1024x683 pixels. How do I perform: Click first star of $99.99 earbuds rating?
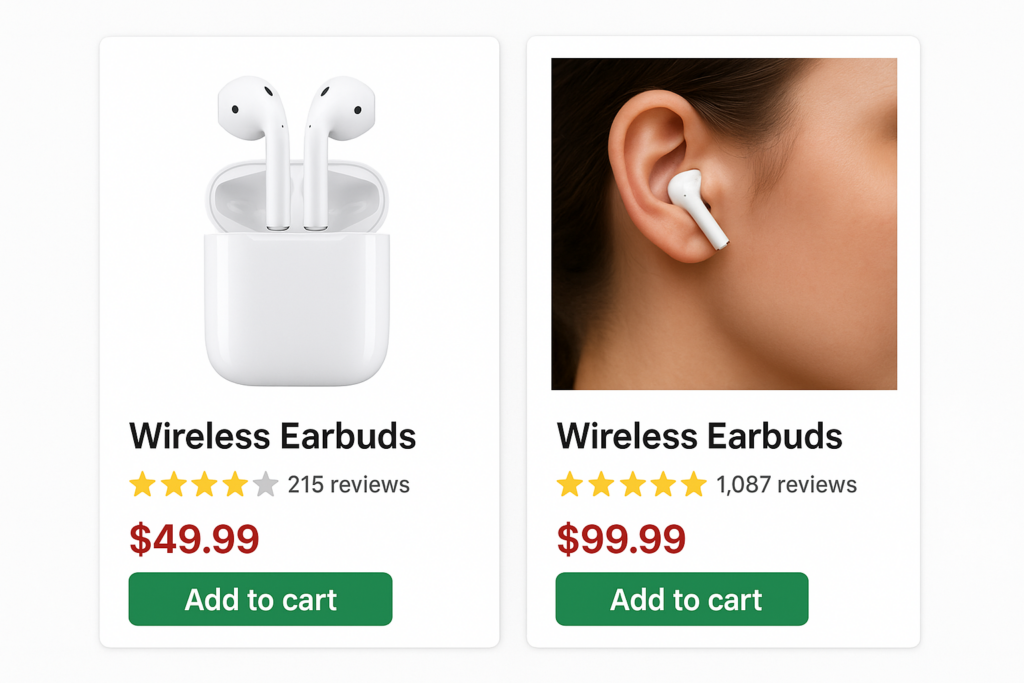click(x=569, y=484)
